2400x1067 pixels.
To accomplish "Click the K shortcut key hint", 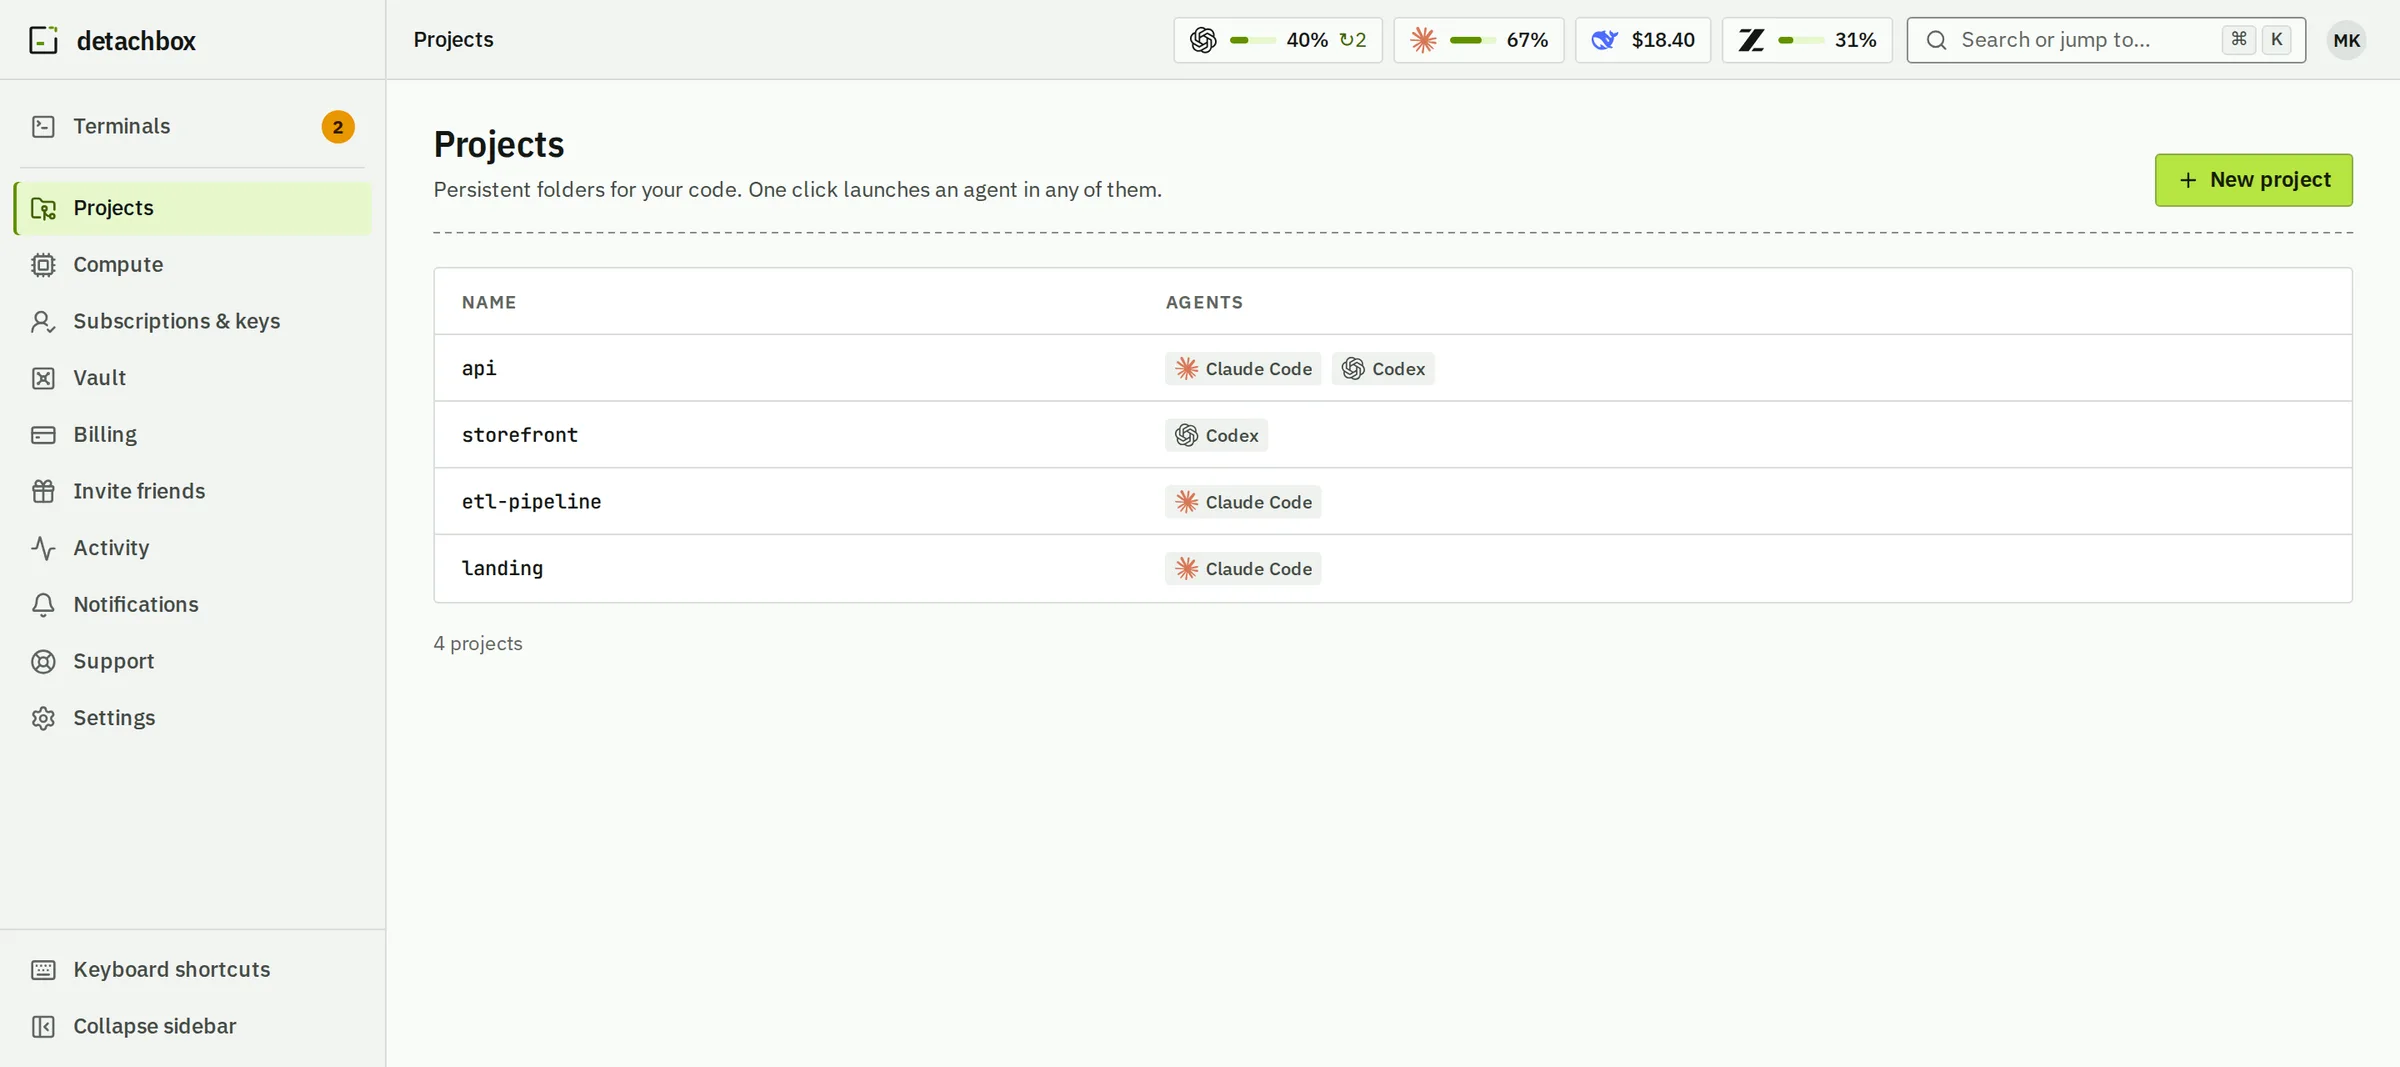I will [x=2276, y=40].
